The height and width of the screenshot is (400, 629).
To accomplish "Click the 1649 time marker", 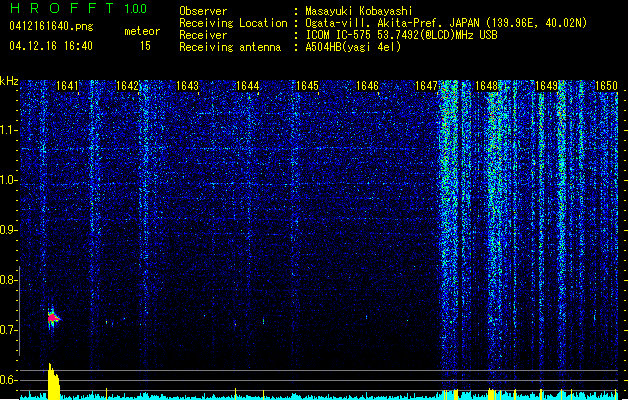I will 546,86.
